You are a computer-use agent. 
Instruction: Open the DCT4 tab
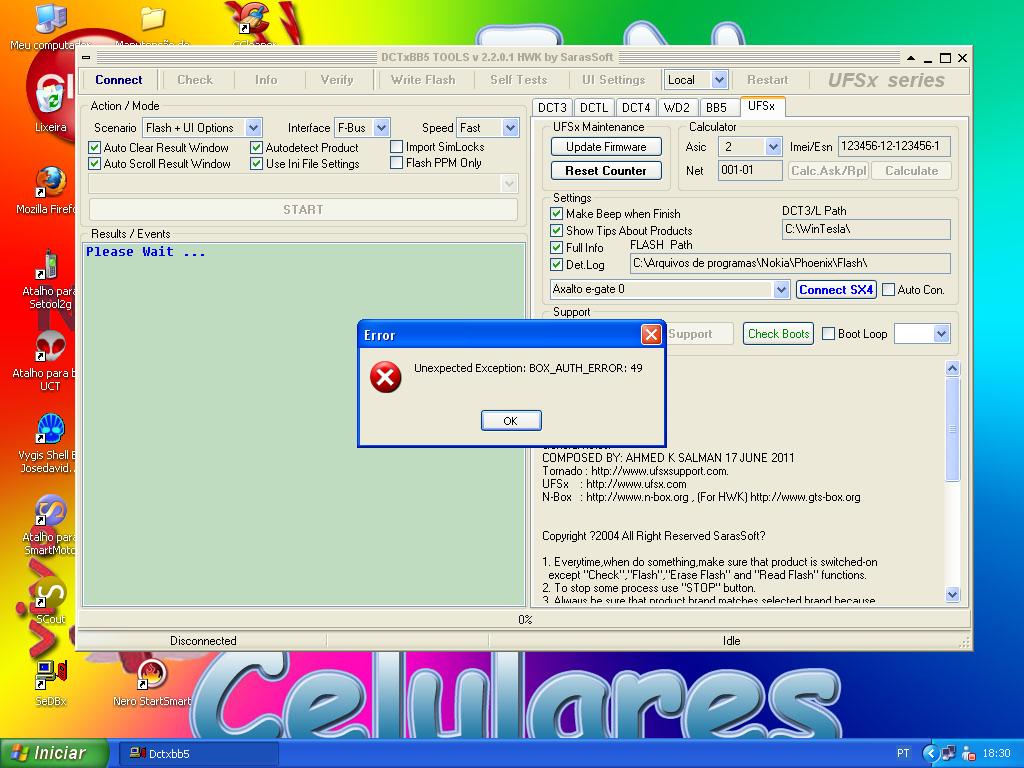tap(636, 108)
